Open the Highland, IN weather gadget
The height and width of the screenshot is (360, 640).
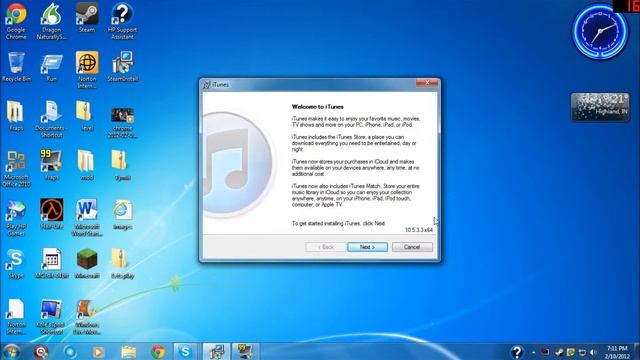600,107
